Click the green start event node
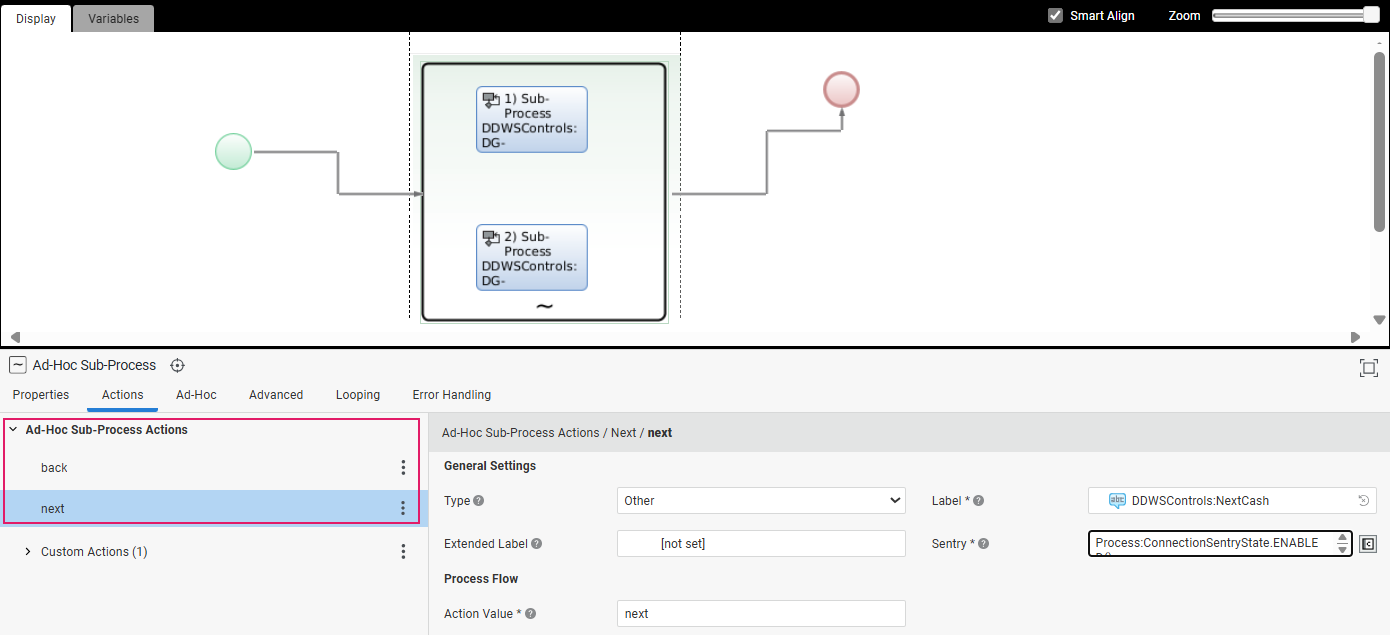This screenshot has height=635, width=1390. point(233,152)
